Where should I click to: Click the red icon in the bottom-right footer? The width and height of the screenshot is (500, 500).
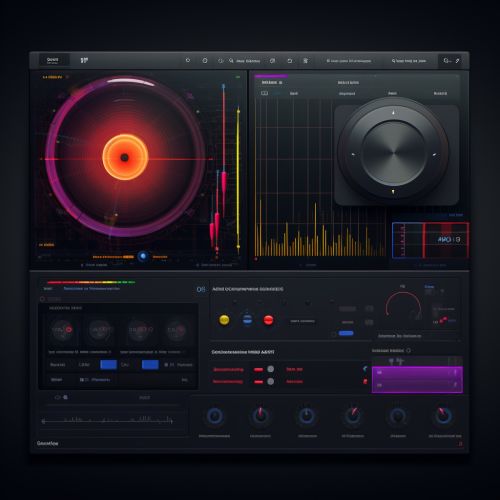tap(460, 444)
